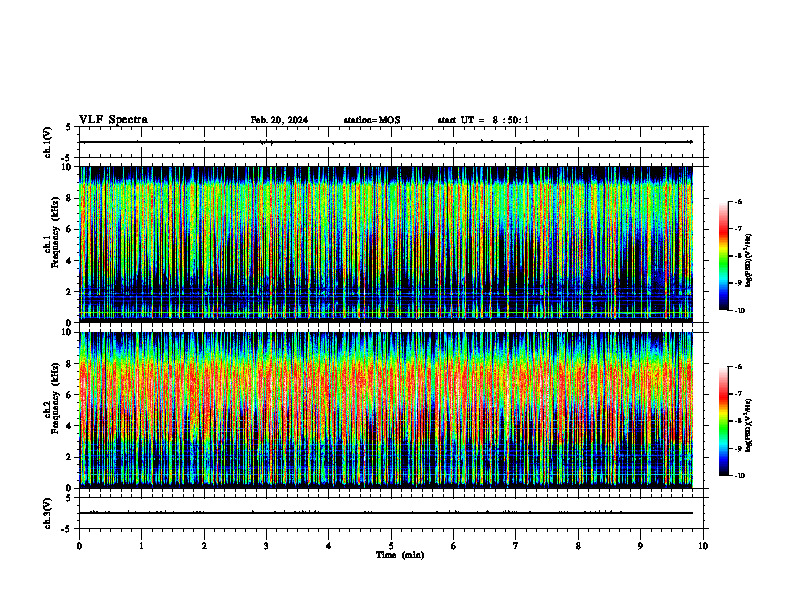Click the '-6' label on ch.1 color scale
Screen dimensions: 792x612
tap(739, 201)
